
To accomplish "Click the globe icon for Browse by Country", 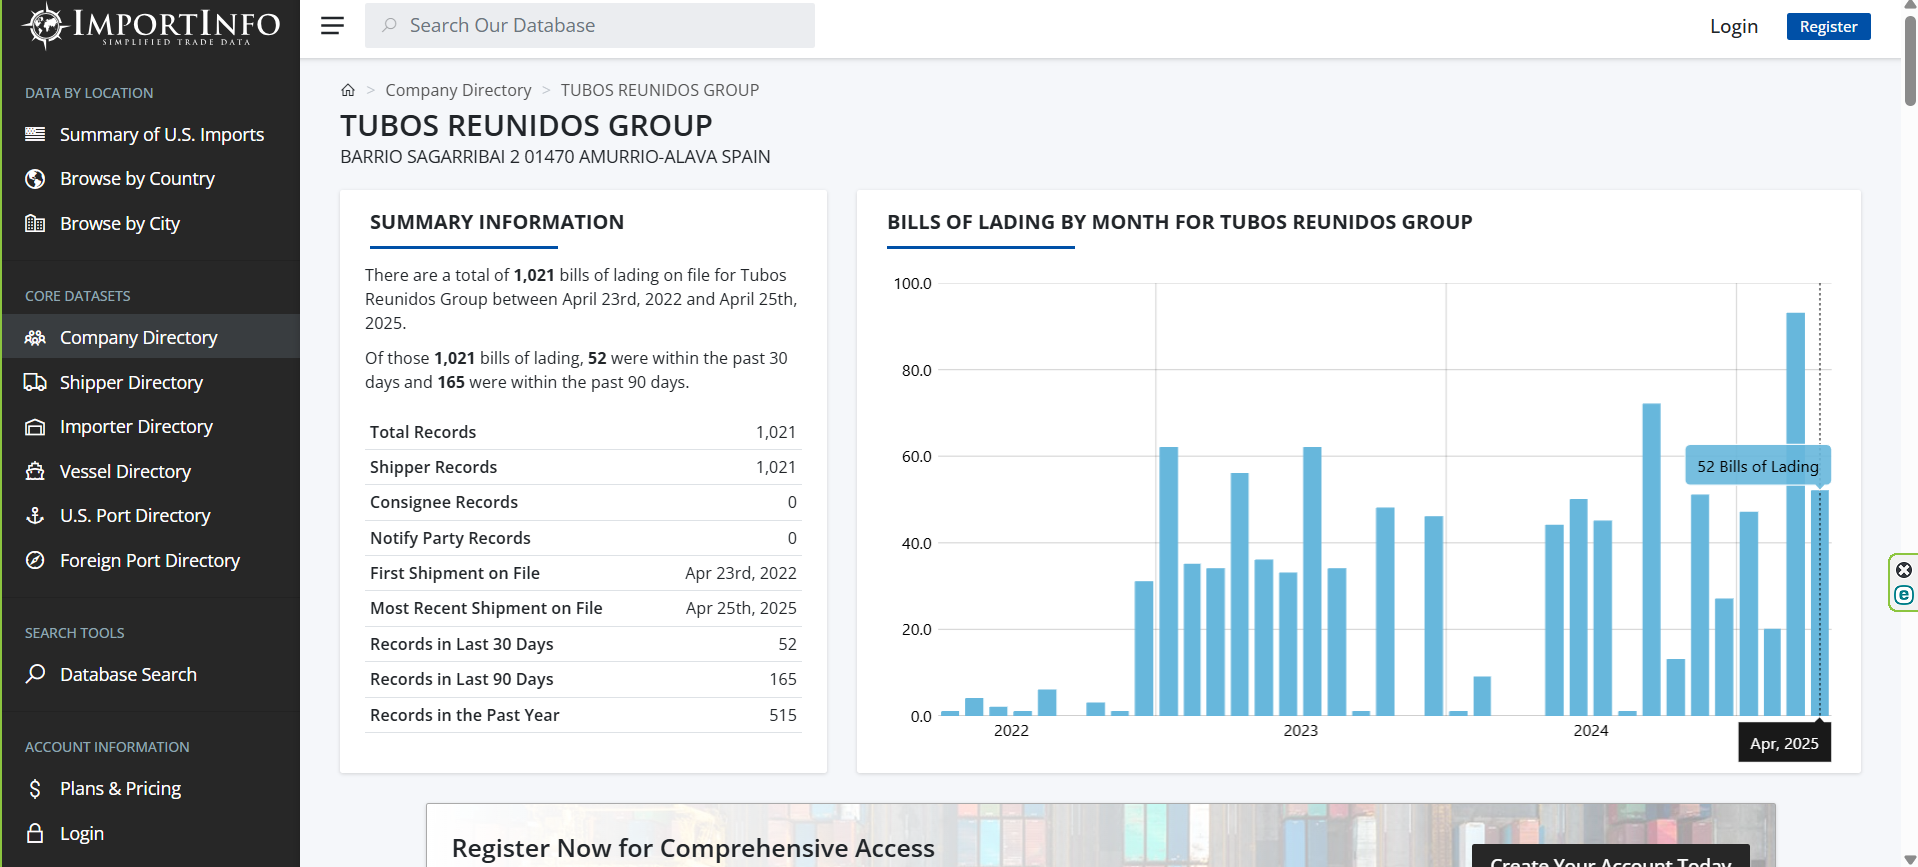I will [35, 179].
